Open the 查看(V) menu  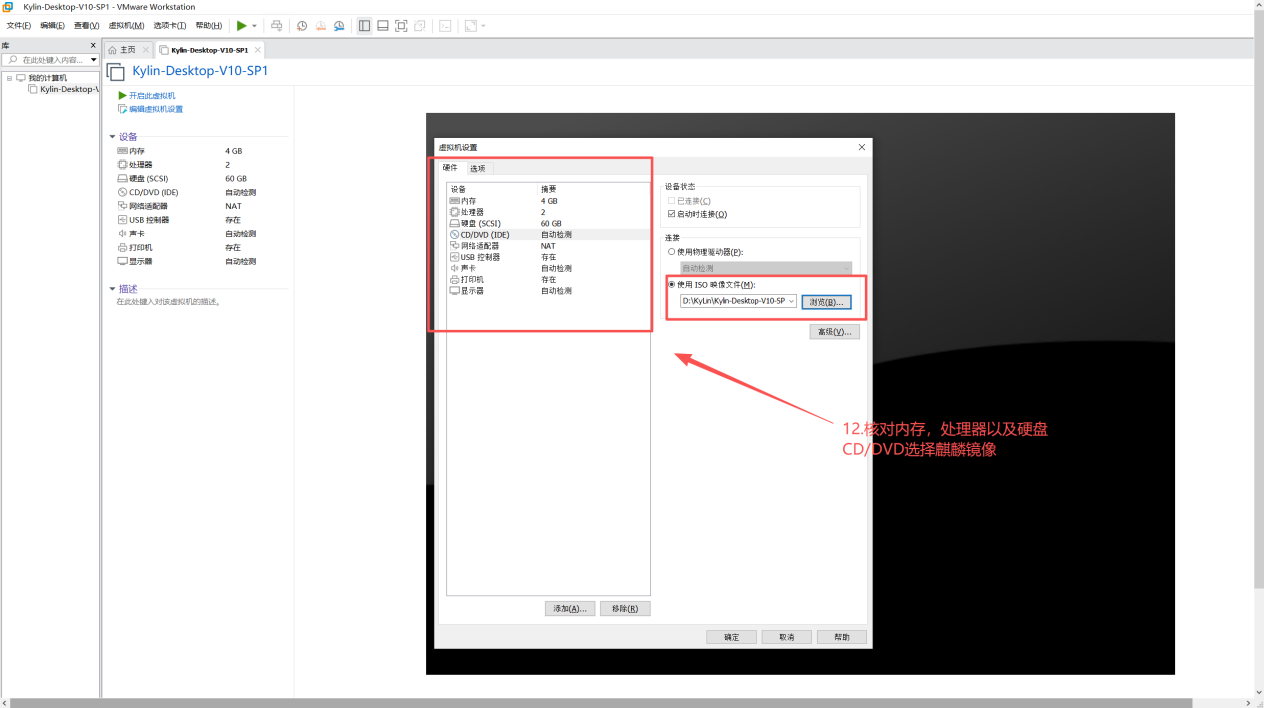(x=87, y=25)
